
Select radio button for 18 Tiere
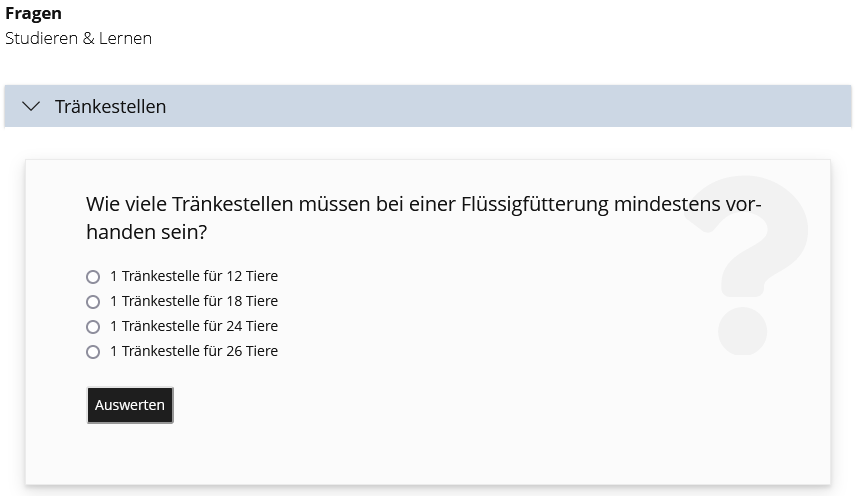coord(93,302)
